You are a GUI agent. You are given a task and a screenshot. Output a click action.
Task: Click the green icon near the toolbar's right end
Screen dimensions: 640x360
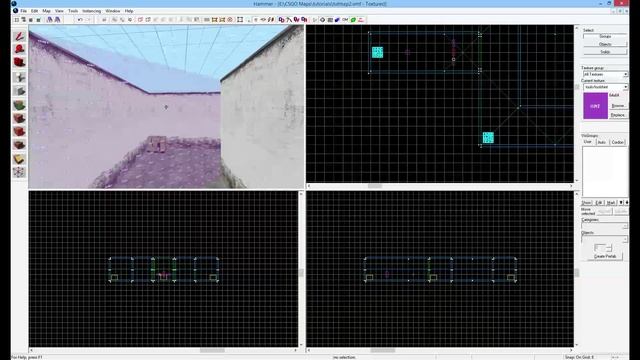(353, 20)
